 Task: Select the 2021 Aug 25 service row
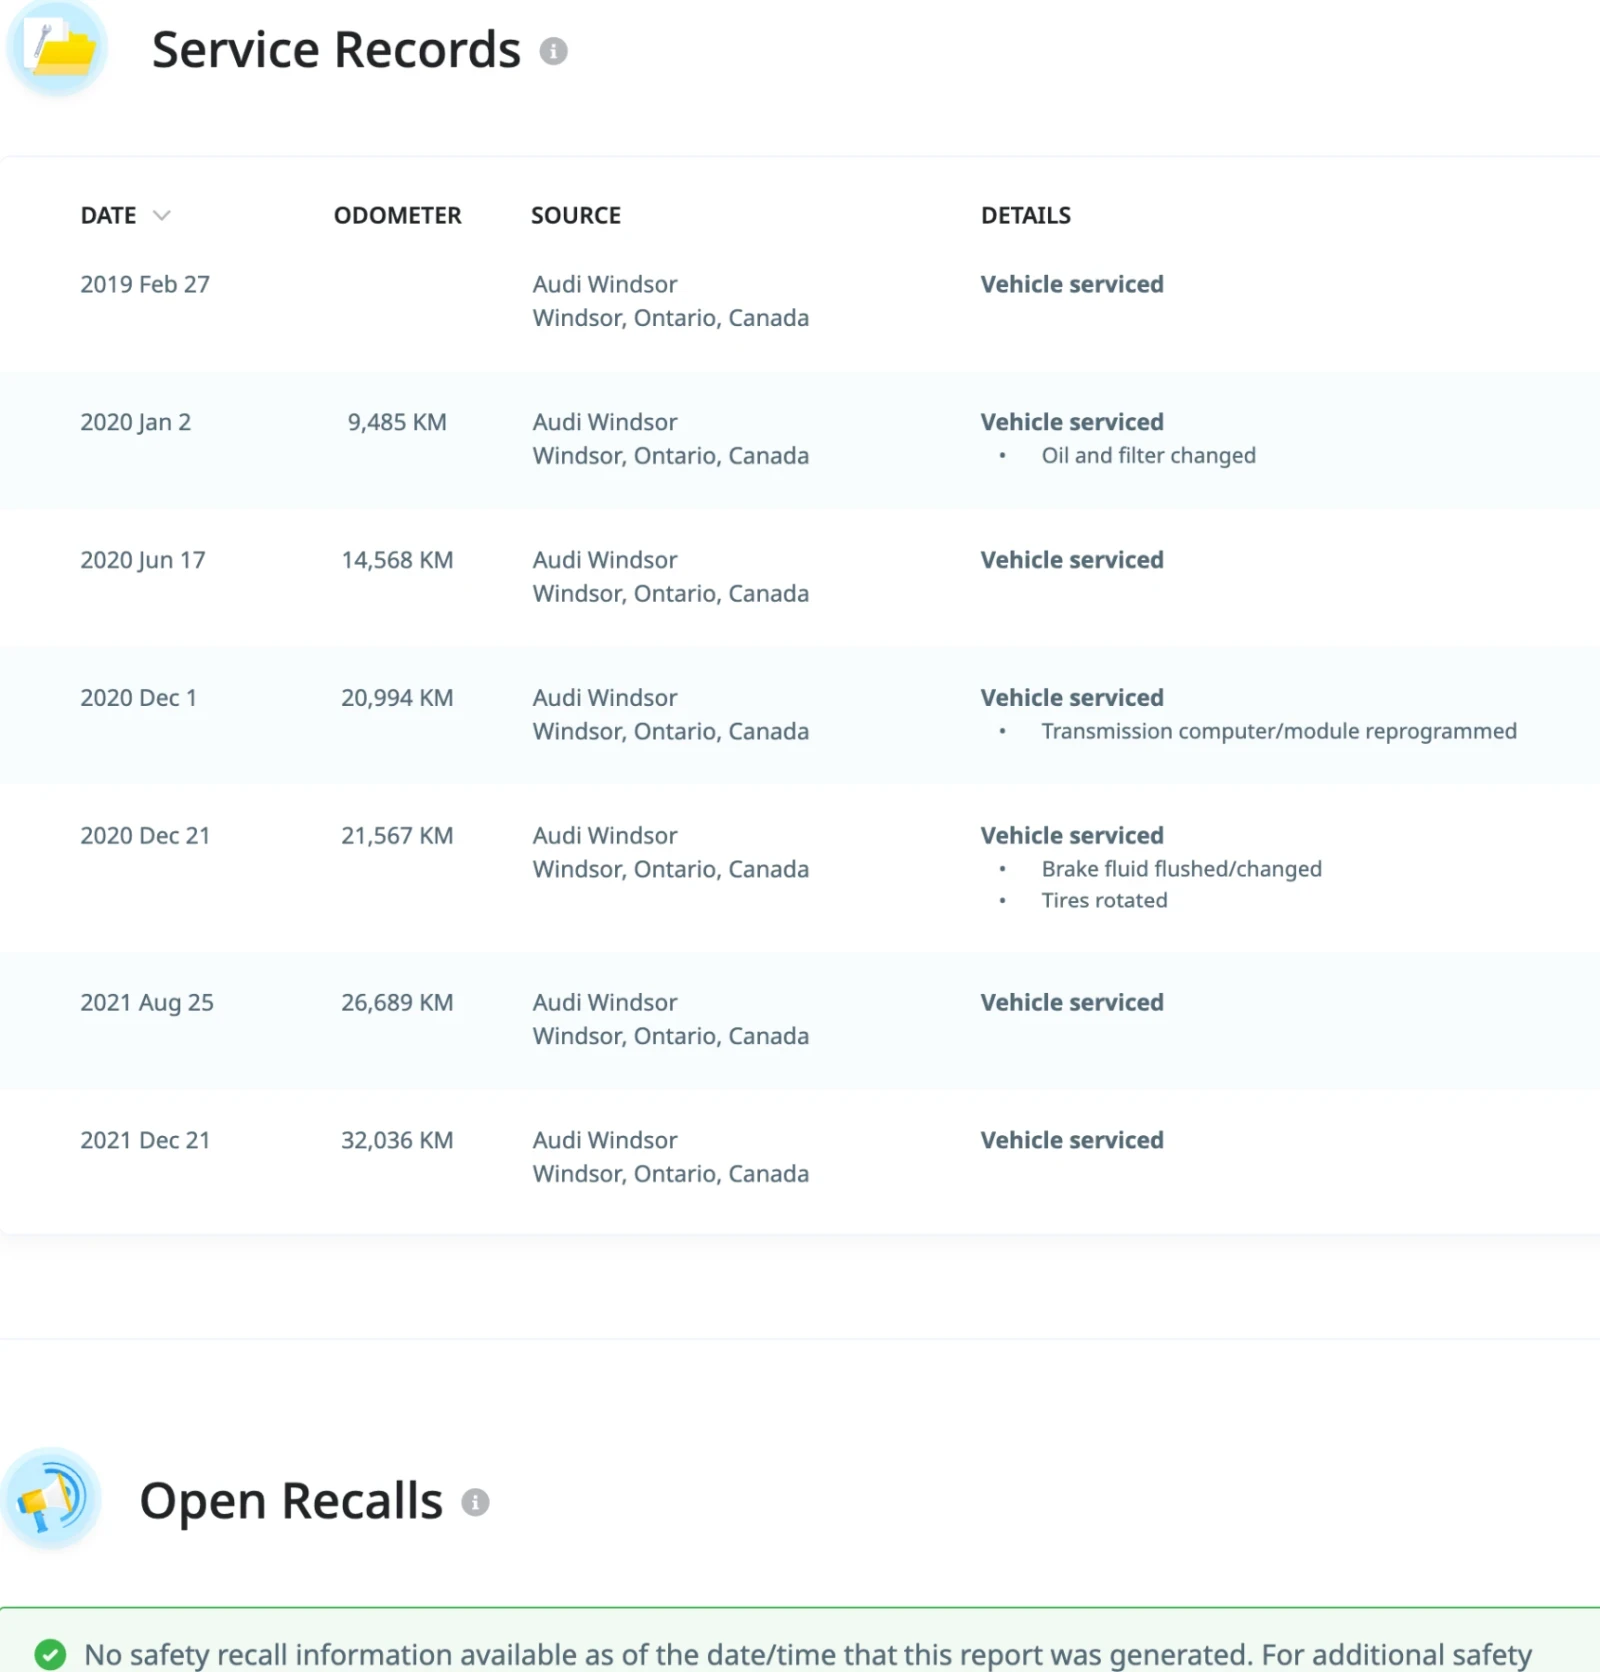800,1020
